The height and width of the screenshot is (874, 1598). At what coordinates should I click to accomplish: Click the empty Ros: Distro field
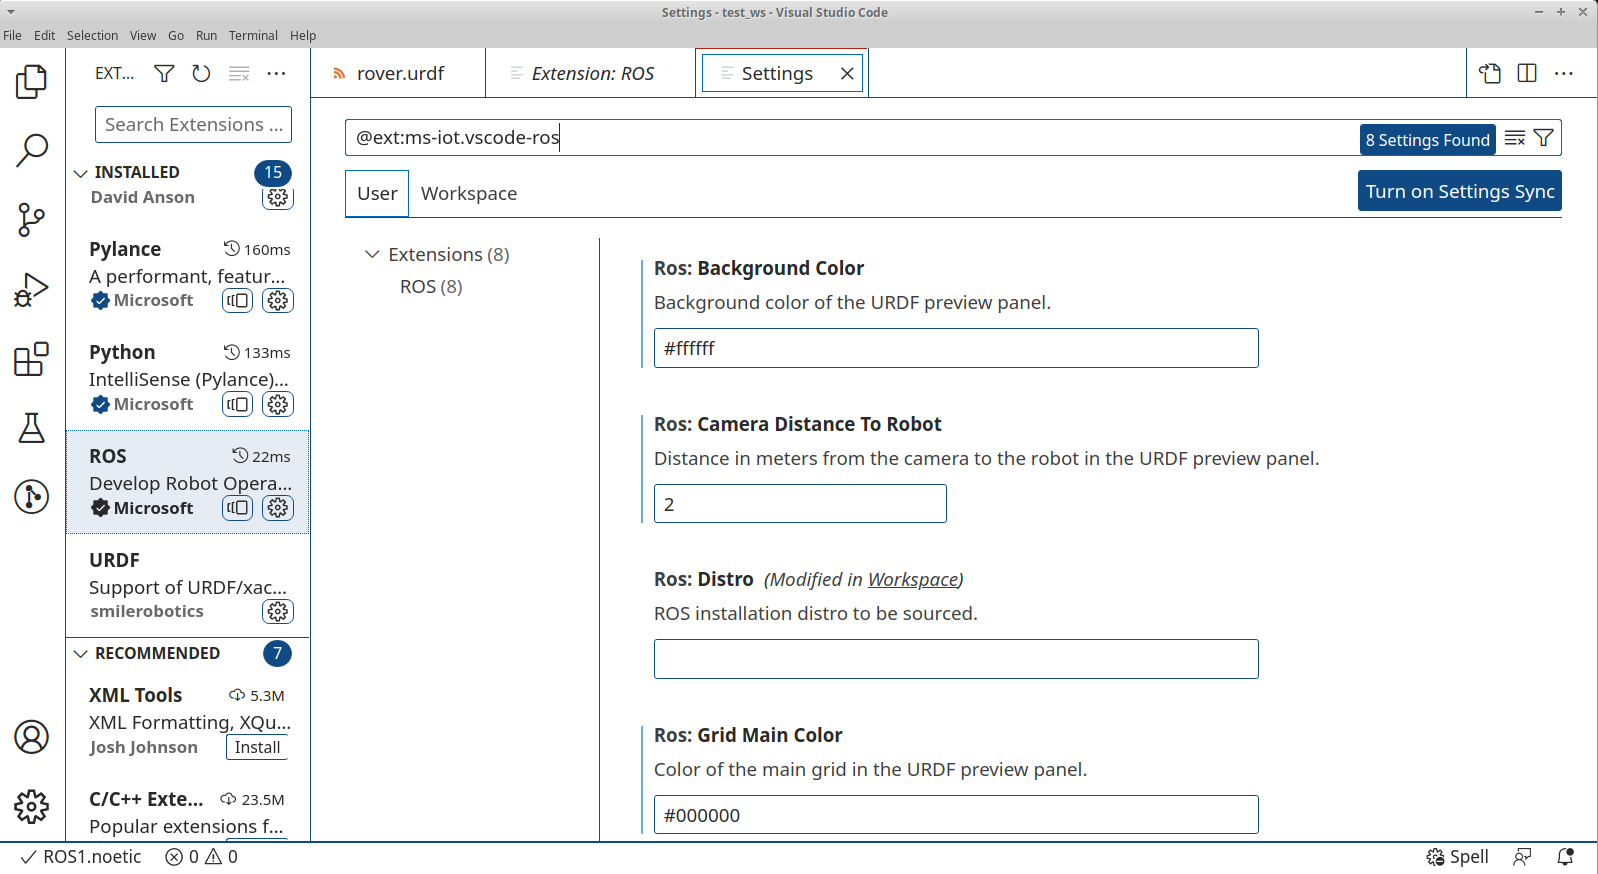(x=956, y=659)
